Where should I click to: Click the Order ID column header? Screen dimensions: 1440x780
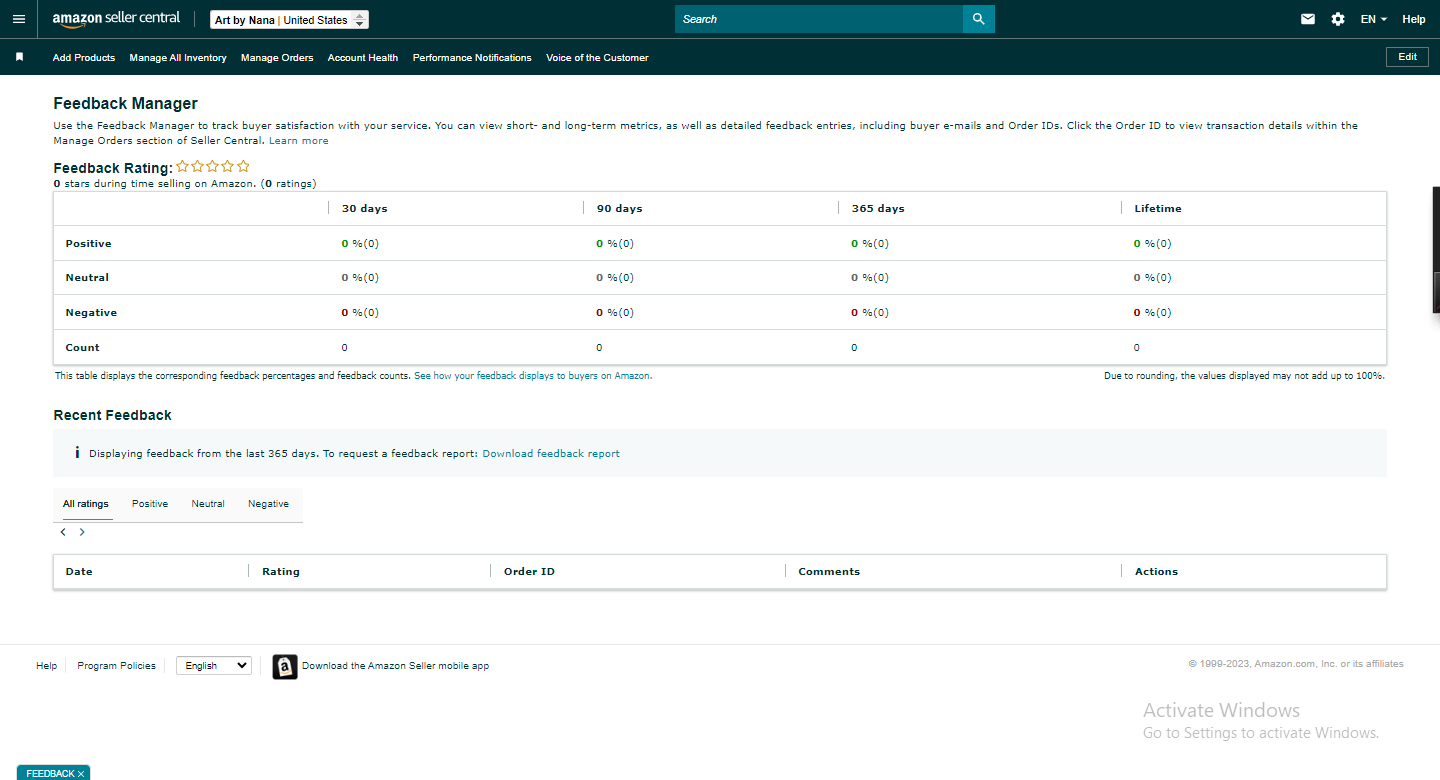point(529,572)
